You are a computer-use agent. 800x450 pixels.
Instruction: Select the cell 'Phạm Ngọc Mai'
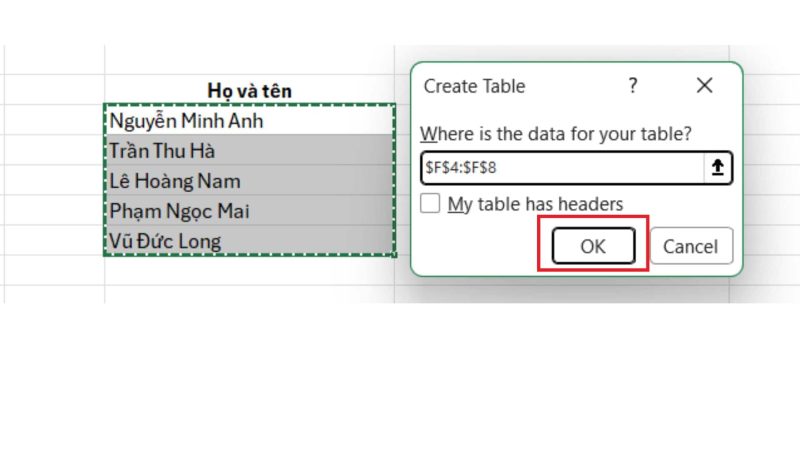[249, 210]
